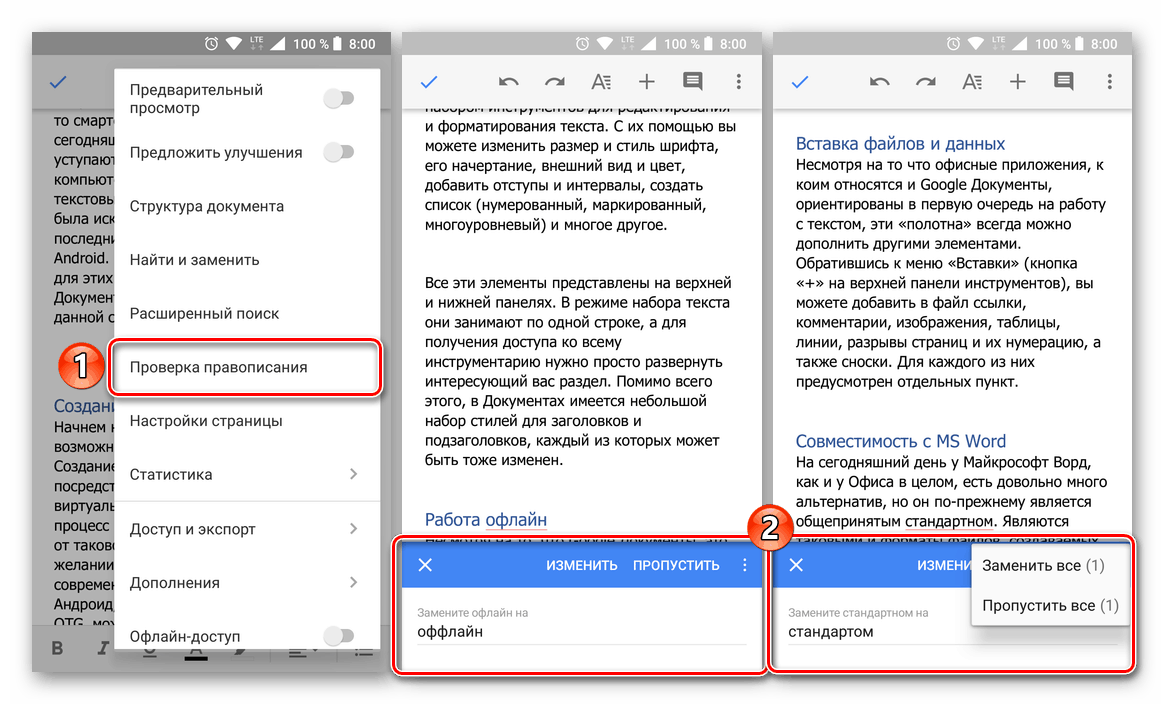Open Настройки страницы menu item

[247, 421]
